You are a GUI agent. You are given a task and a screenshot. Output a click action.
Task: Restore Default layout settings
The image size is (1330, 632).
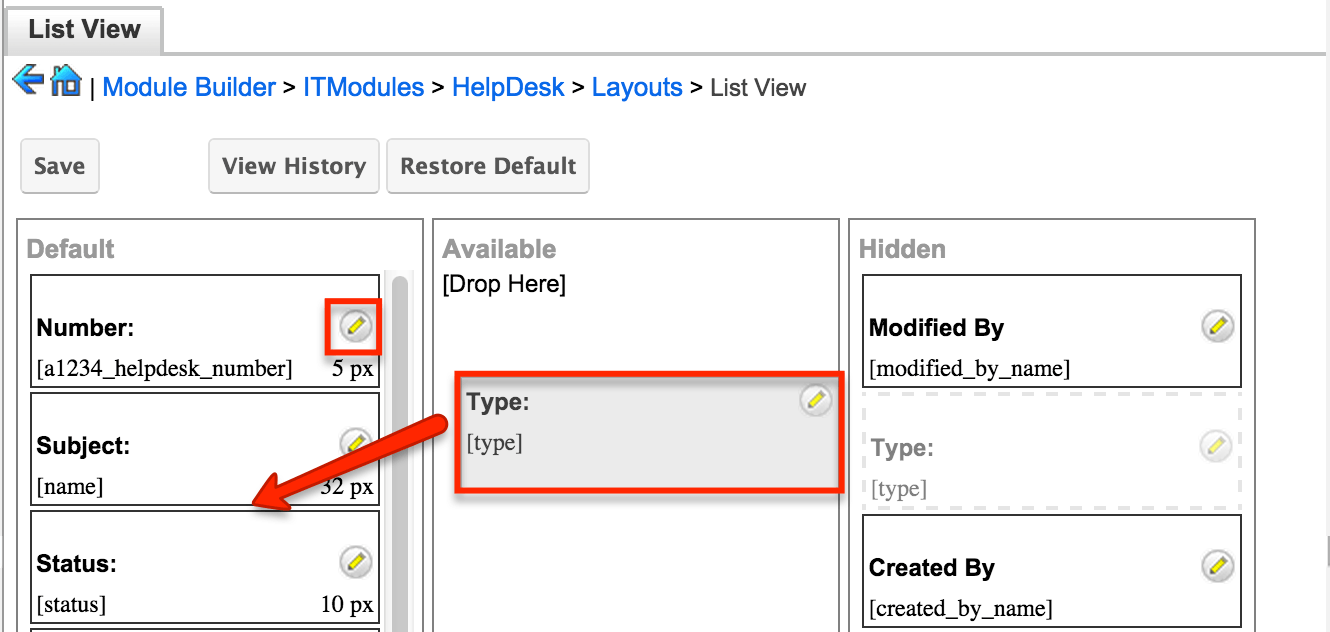click(488, 165)
